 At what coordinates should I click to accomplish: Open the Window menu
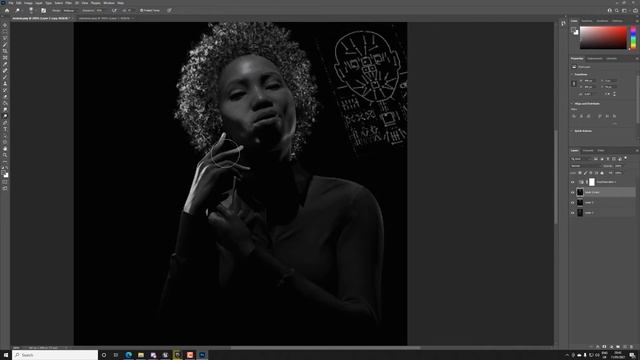tap(109, 3)
